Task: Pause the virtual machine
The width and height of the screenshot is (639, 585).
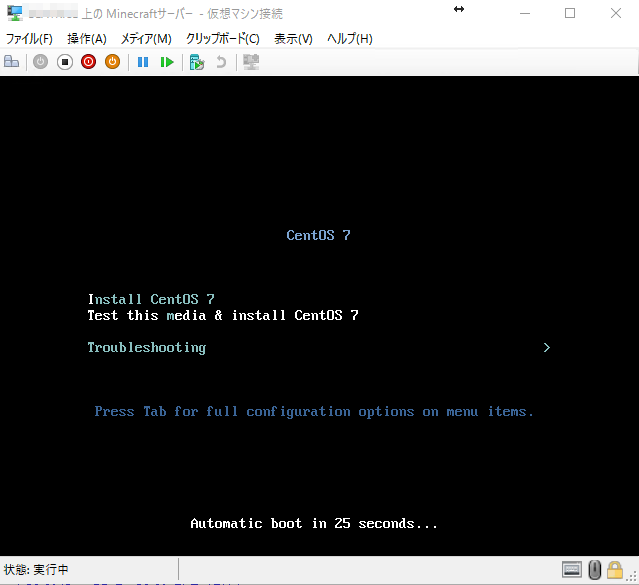Action: pos(143,62)
